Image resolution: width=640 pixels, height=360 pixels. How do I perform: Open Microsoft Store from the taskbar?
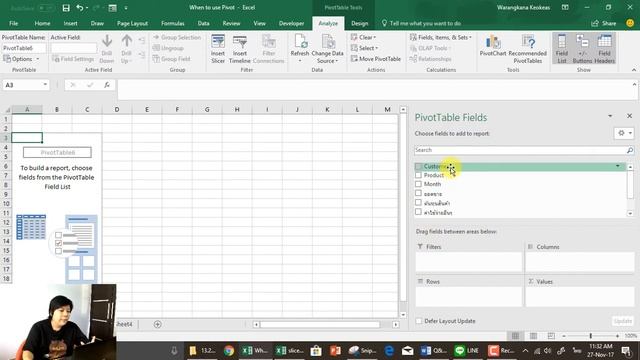[316, 351]
